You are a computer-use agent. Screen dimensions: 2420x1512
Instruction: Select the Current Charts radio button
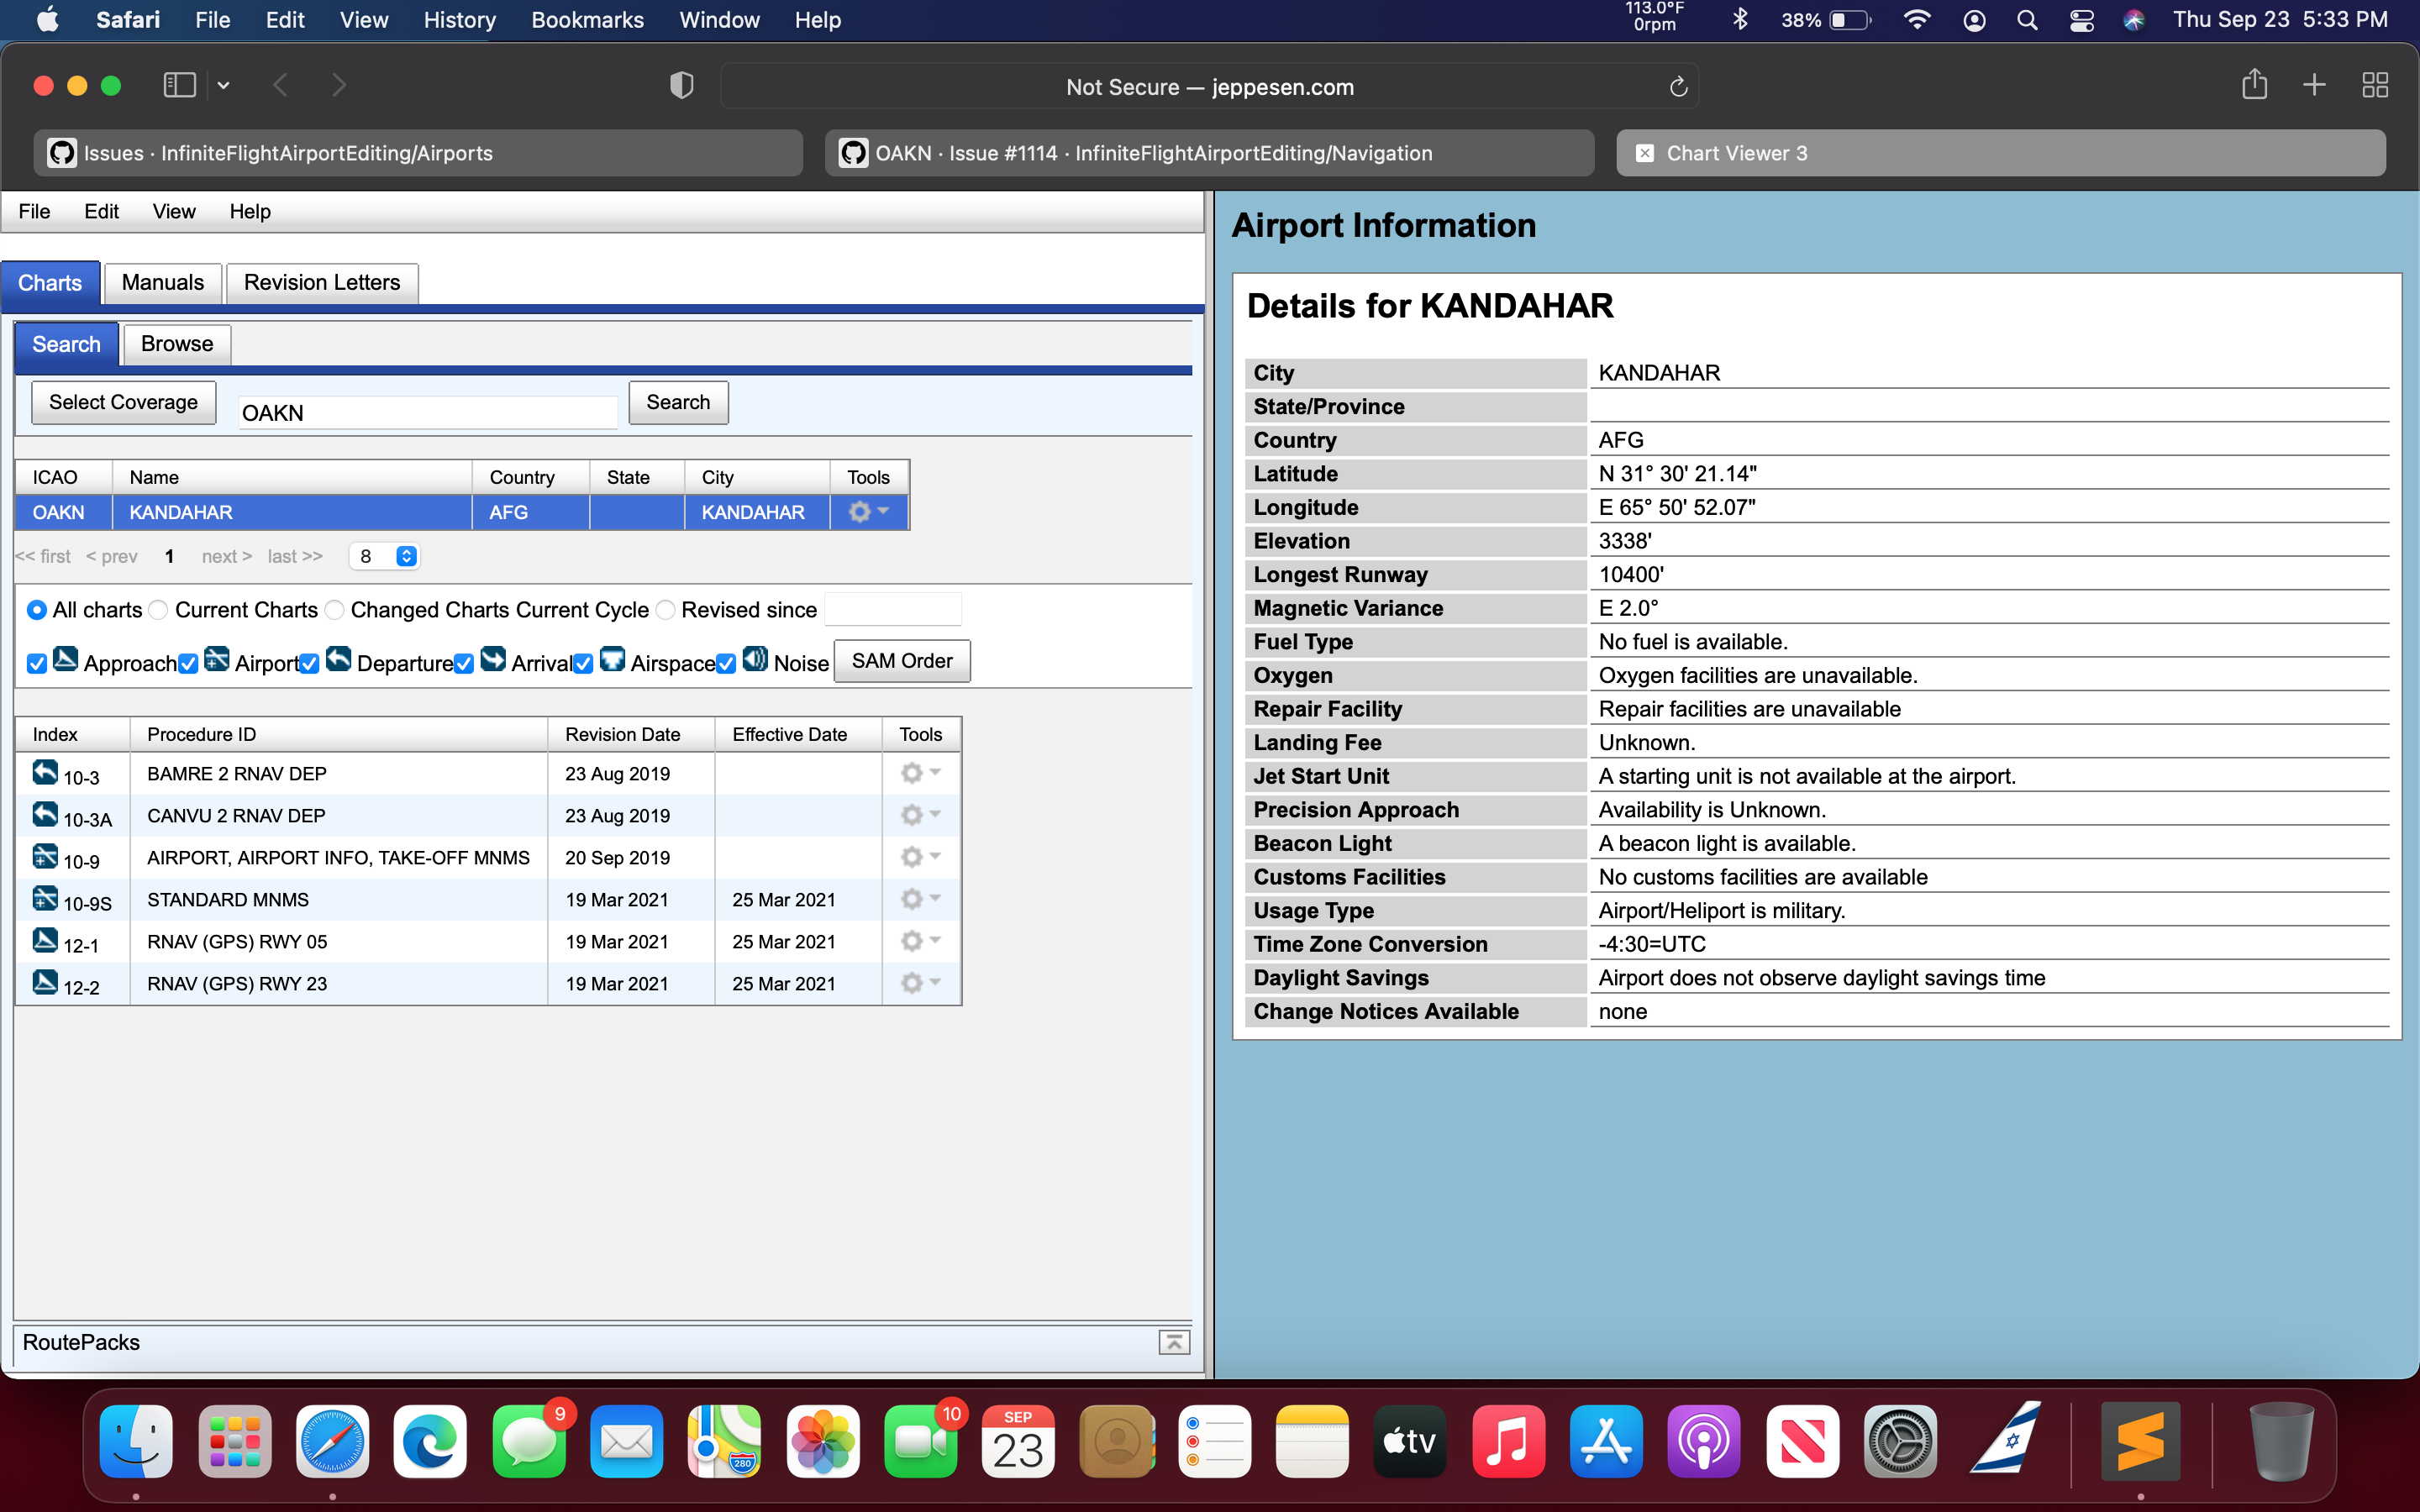click(x=157, y=609)
